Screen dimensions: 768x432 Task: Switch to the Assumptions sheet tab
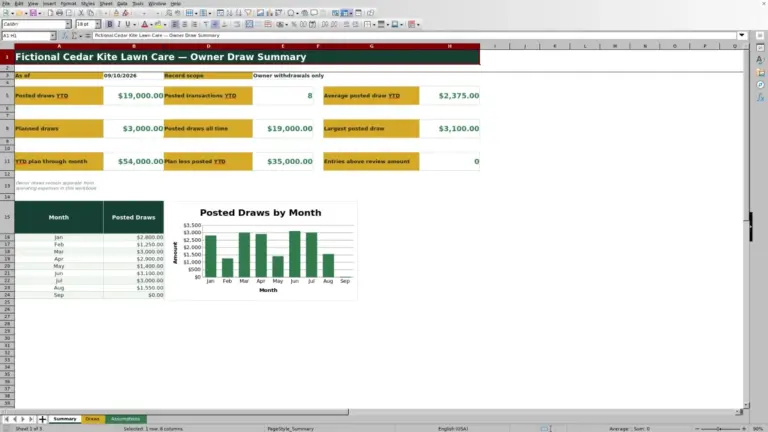click(125, 419)
